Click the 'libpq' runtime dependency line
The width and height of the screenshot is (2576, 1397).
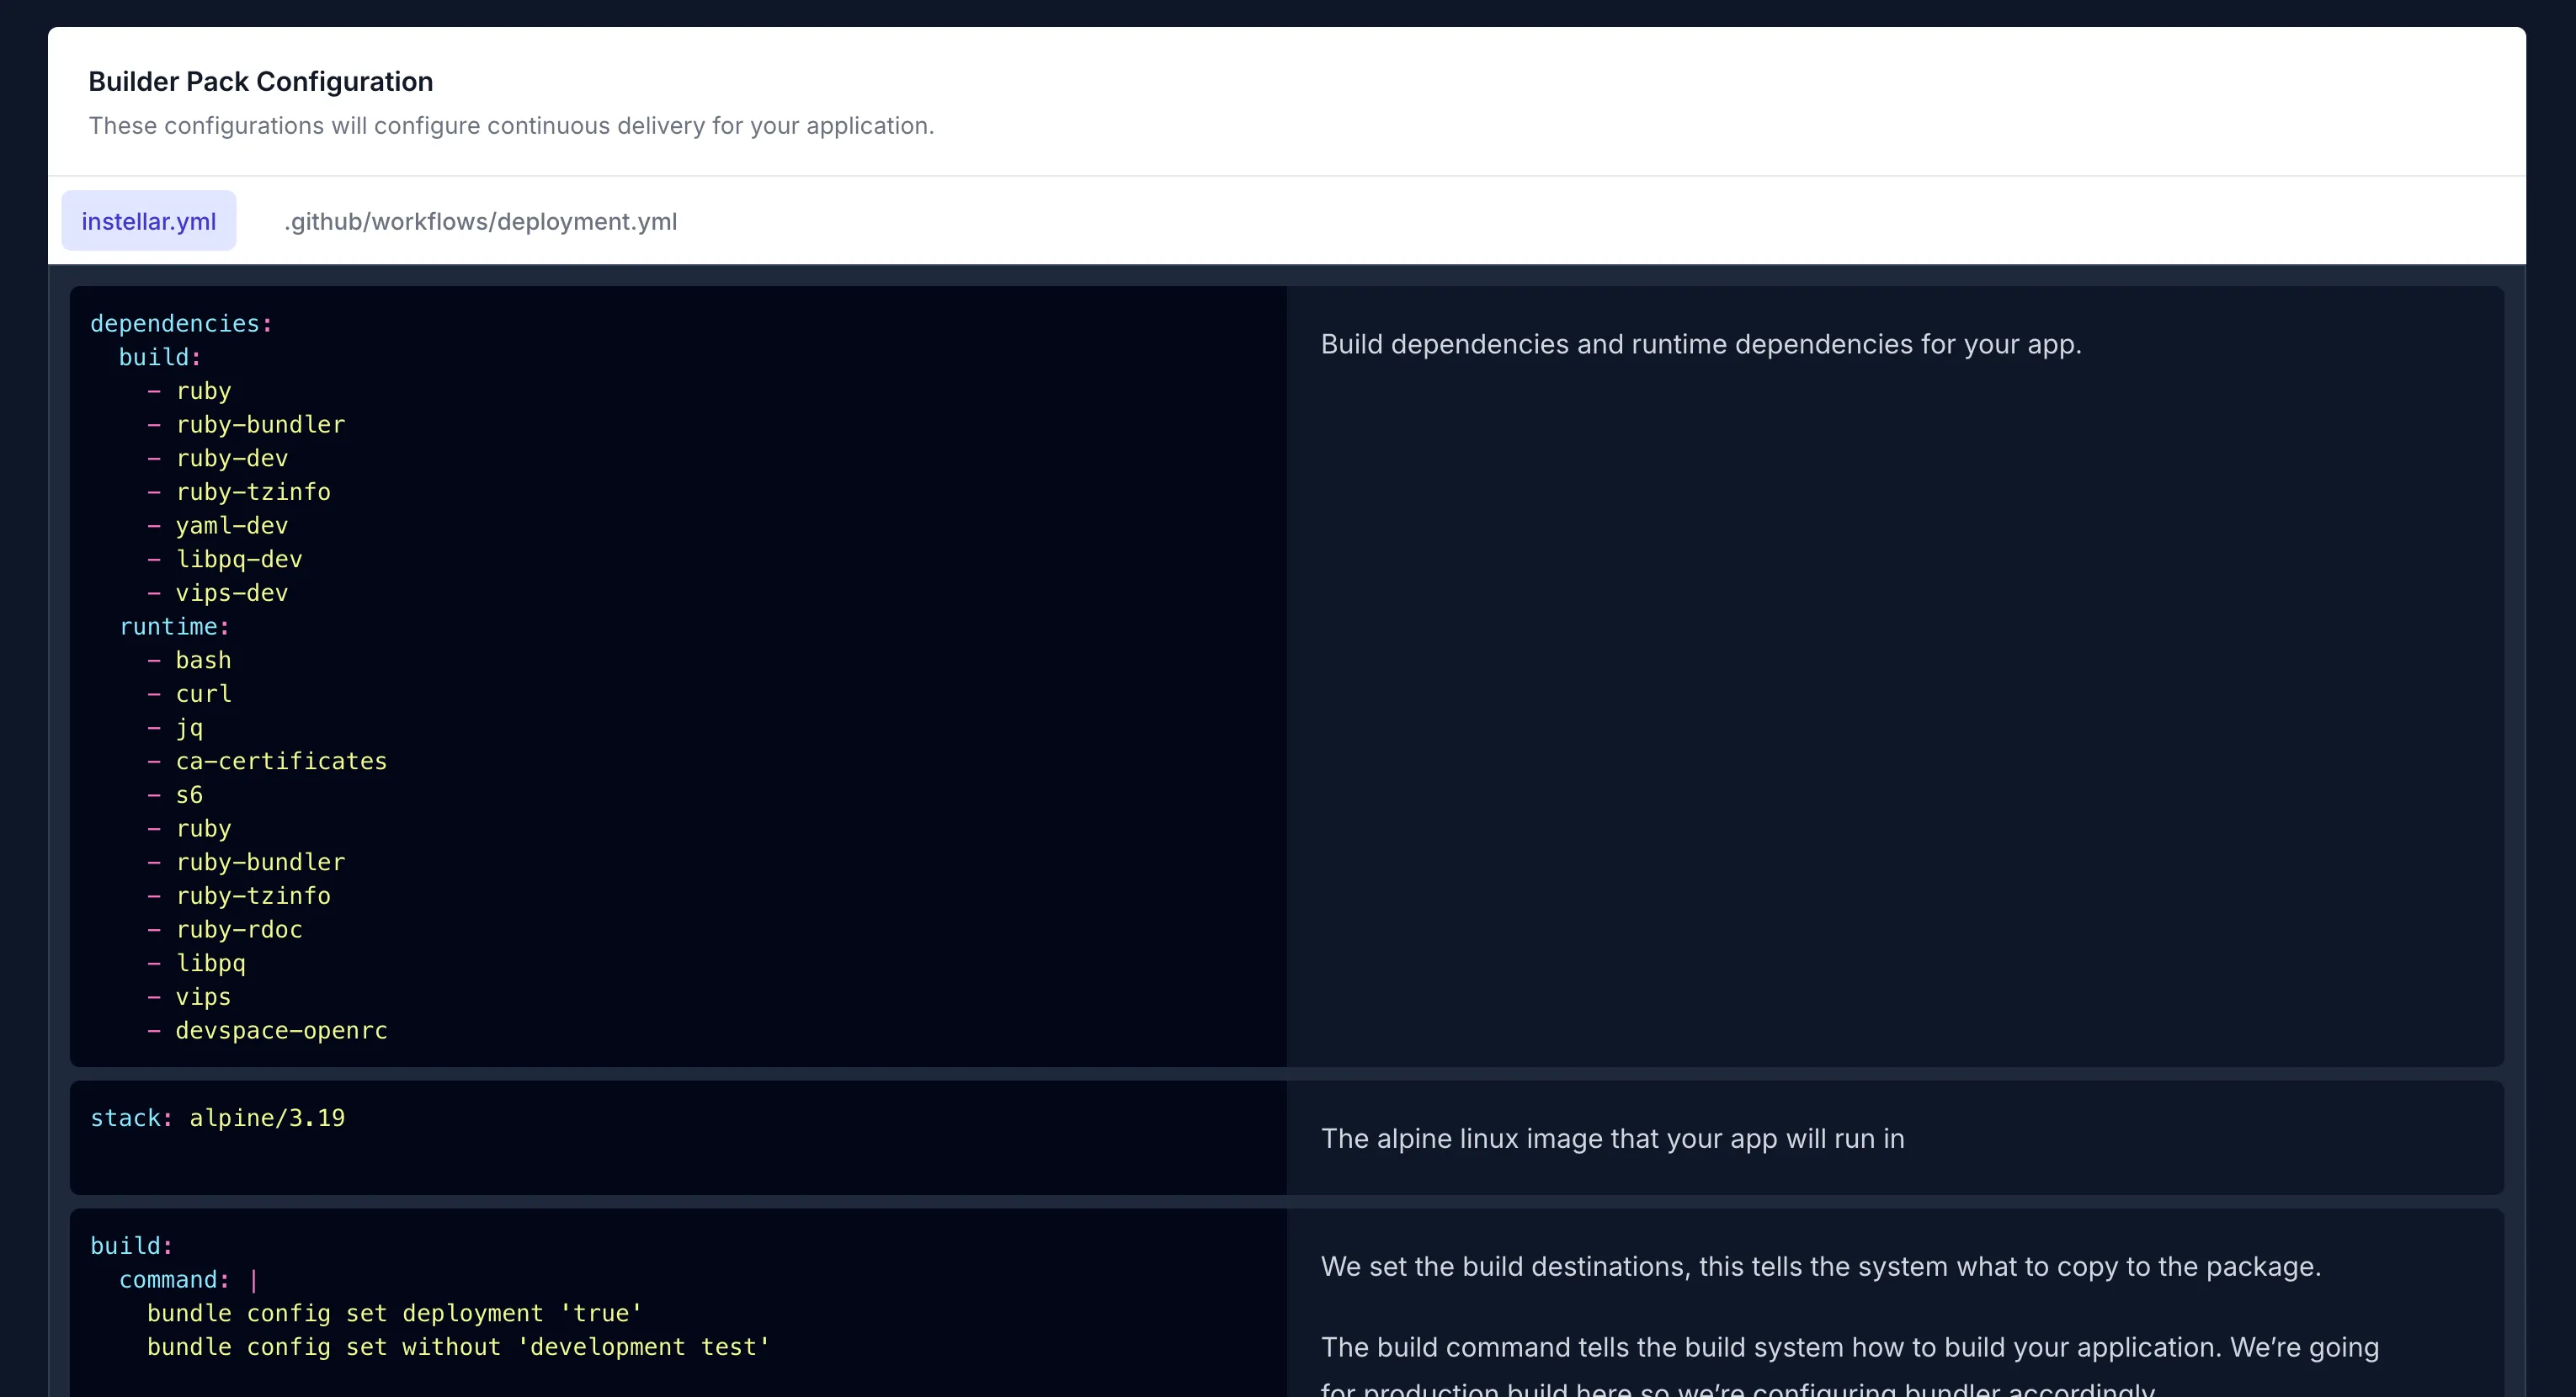(196, 963)
